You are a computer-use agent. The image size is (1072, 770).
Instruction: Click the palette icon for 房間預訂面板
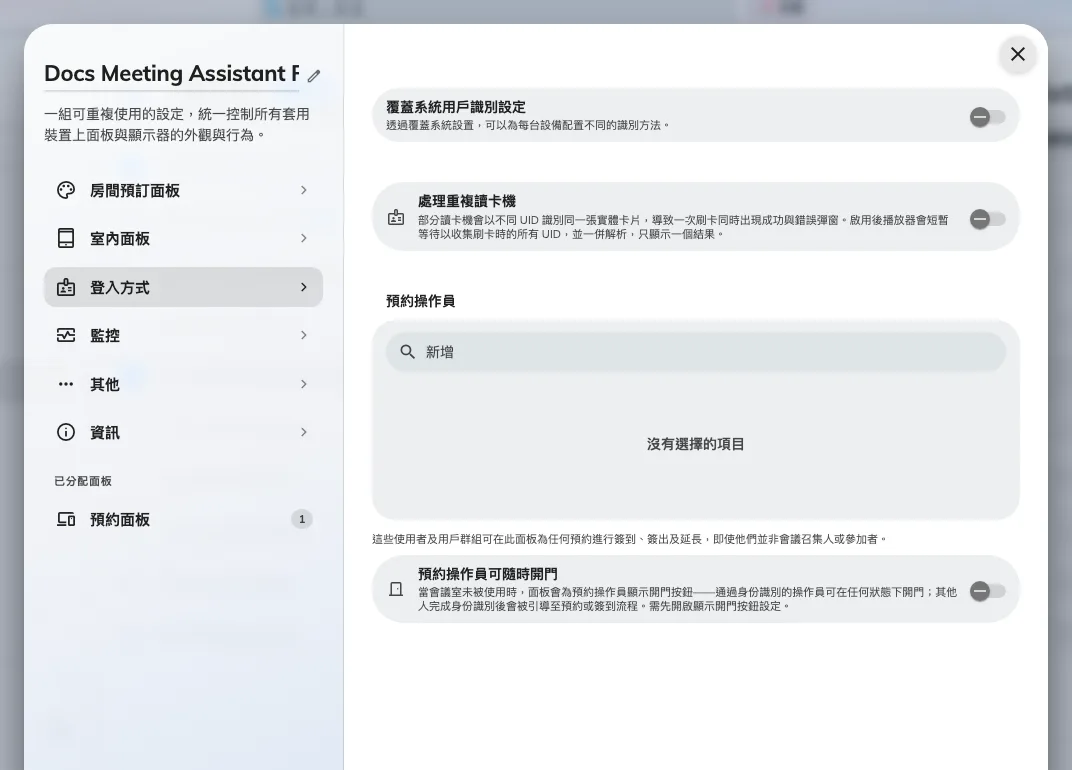(x=66, y=190)
